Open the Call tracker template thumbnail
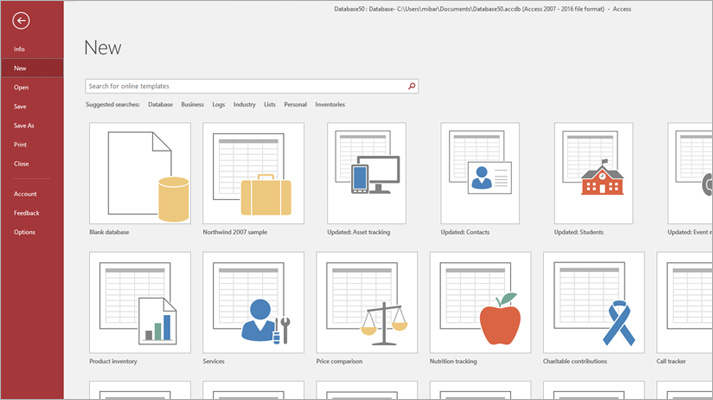Screen dimensions: 713x400 click(684, 303)
